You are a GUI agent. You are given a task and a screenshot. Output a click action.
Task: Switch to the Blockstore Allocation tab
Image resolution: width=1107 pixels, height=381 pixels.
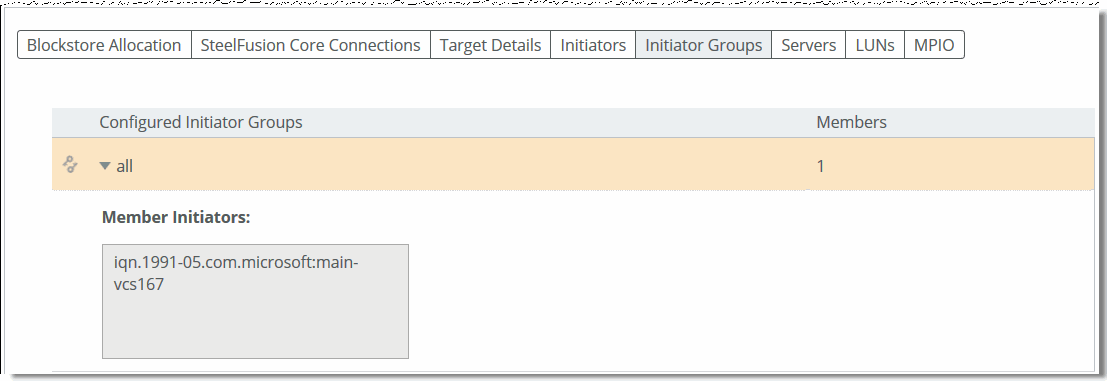[104, 45]
